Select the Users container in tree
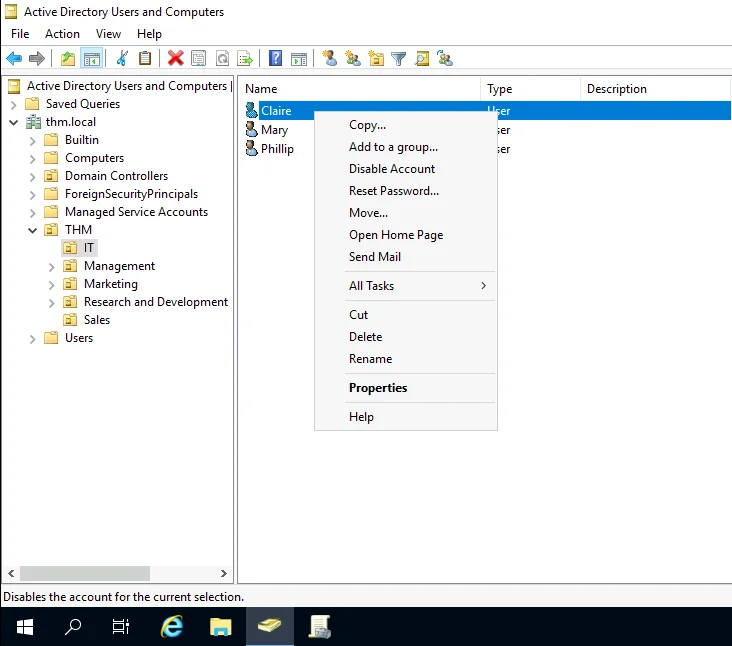 (x=79, y=338)
